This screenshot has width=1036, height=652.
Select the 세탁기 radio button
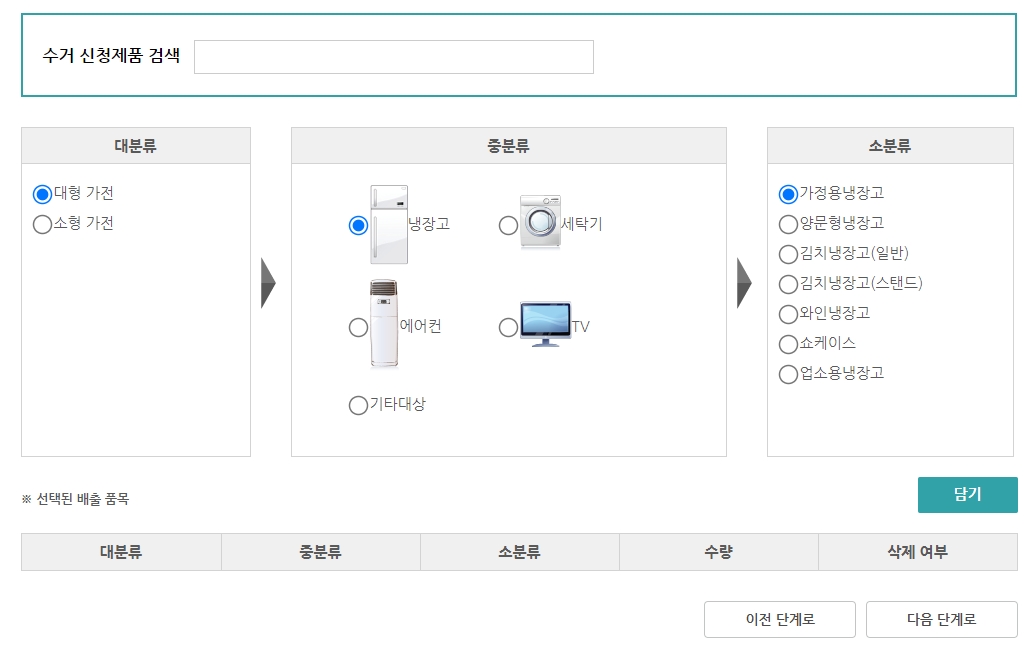tap(508, 225)
